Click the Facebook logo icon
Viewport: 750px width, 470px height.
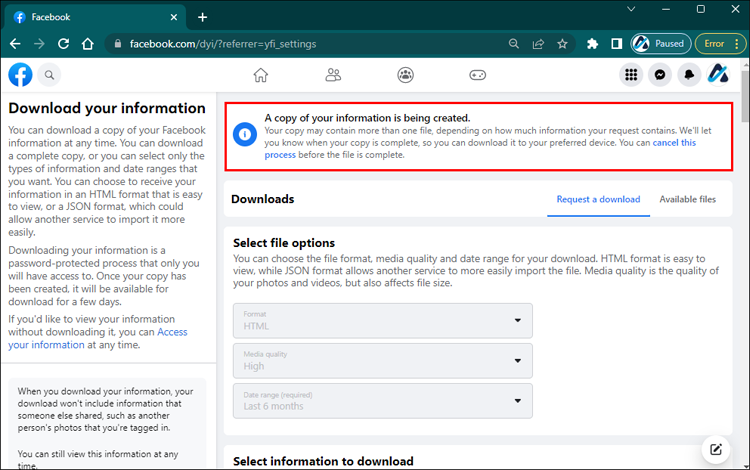[20, 75]
